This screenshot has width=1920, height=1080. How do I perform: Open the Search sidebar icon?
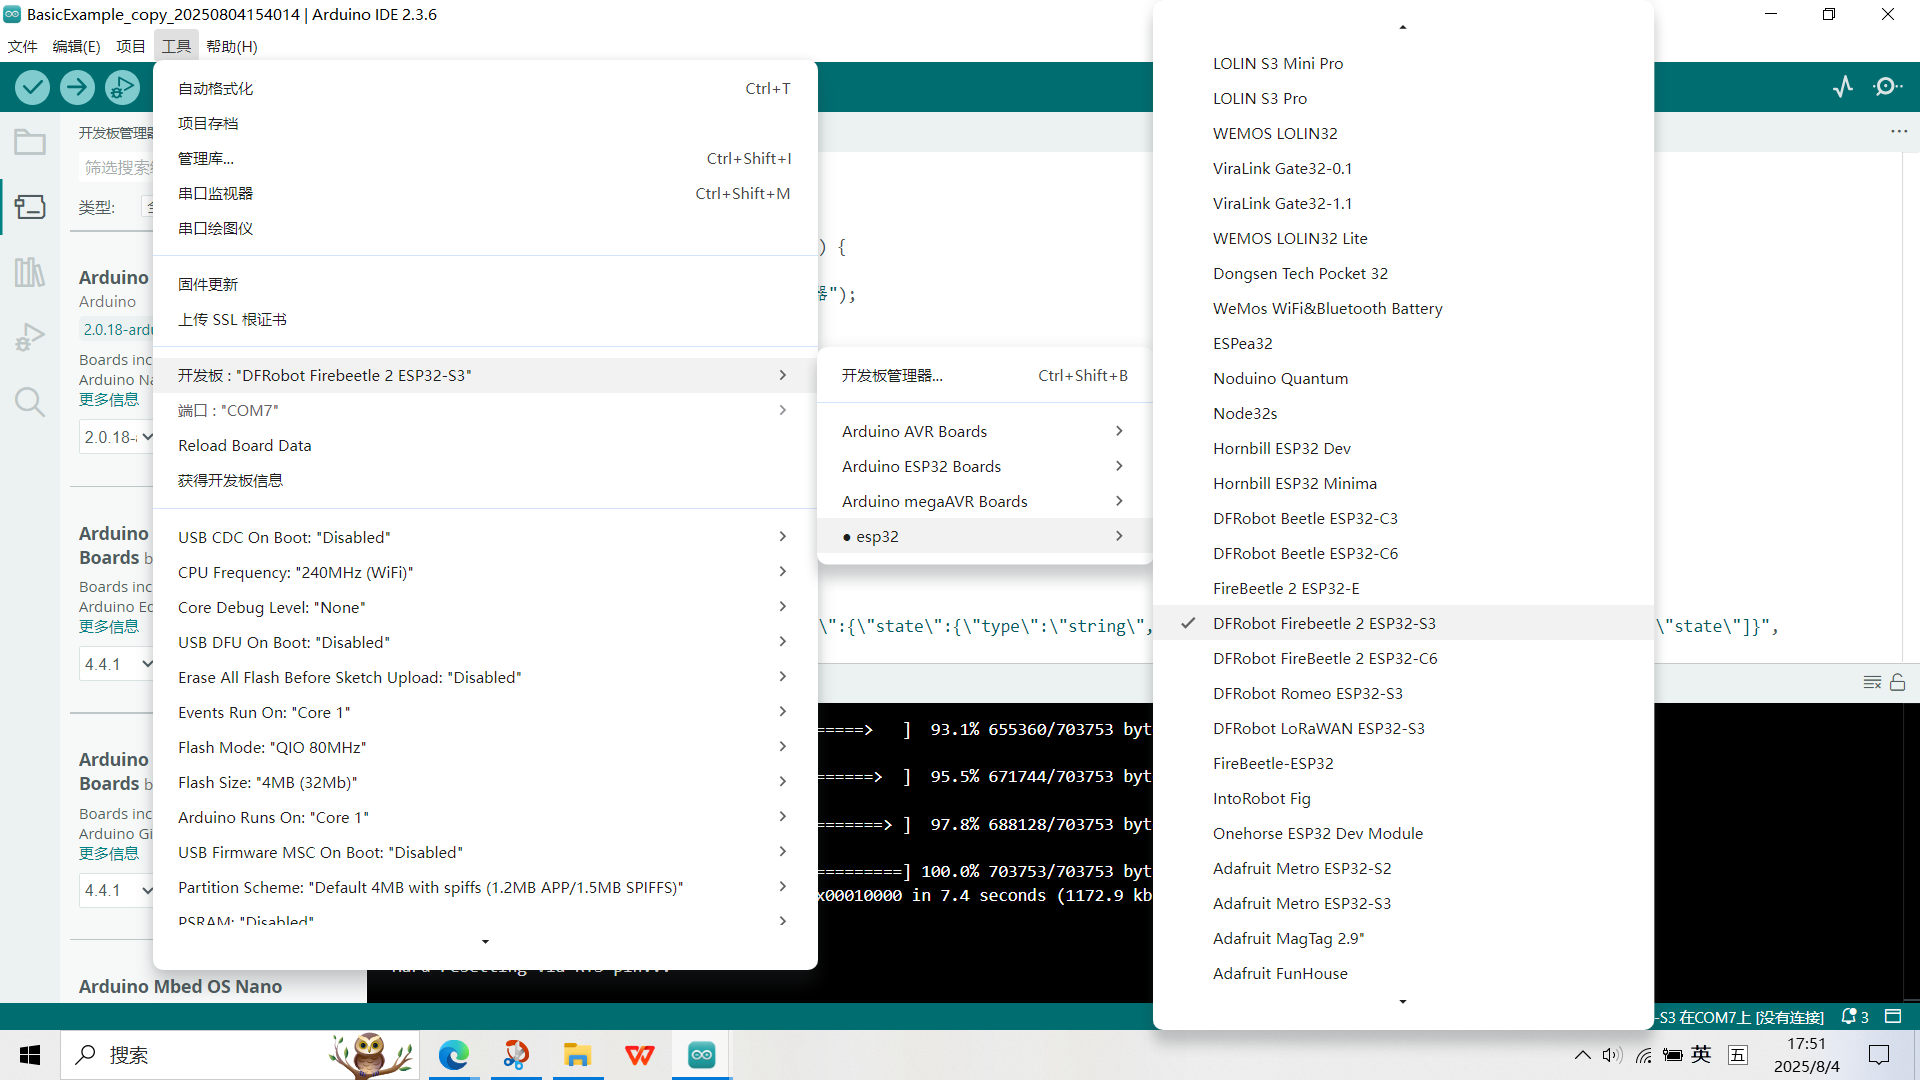click(x=30, y=402)
